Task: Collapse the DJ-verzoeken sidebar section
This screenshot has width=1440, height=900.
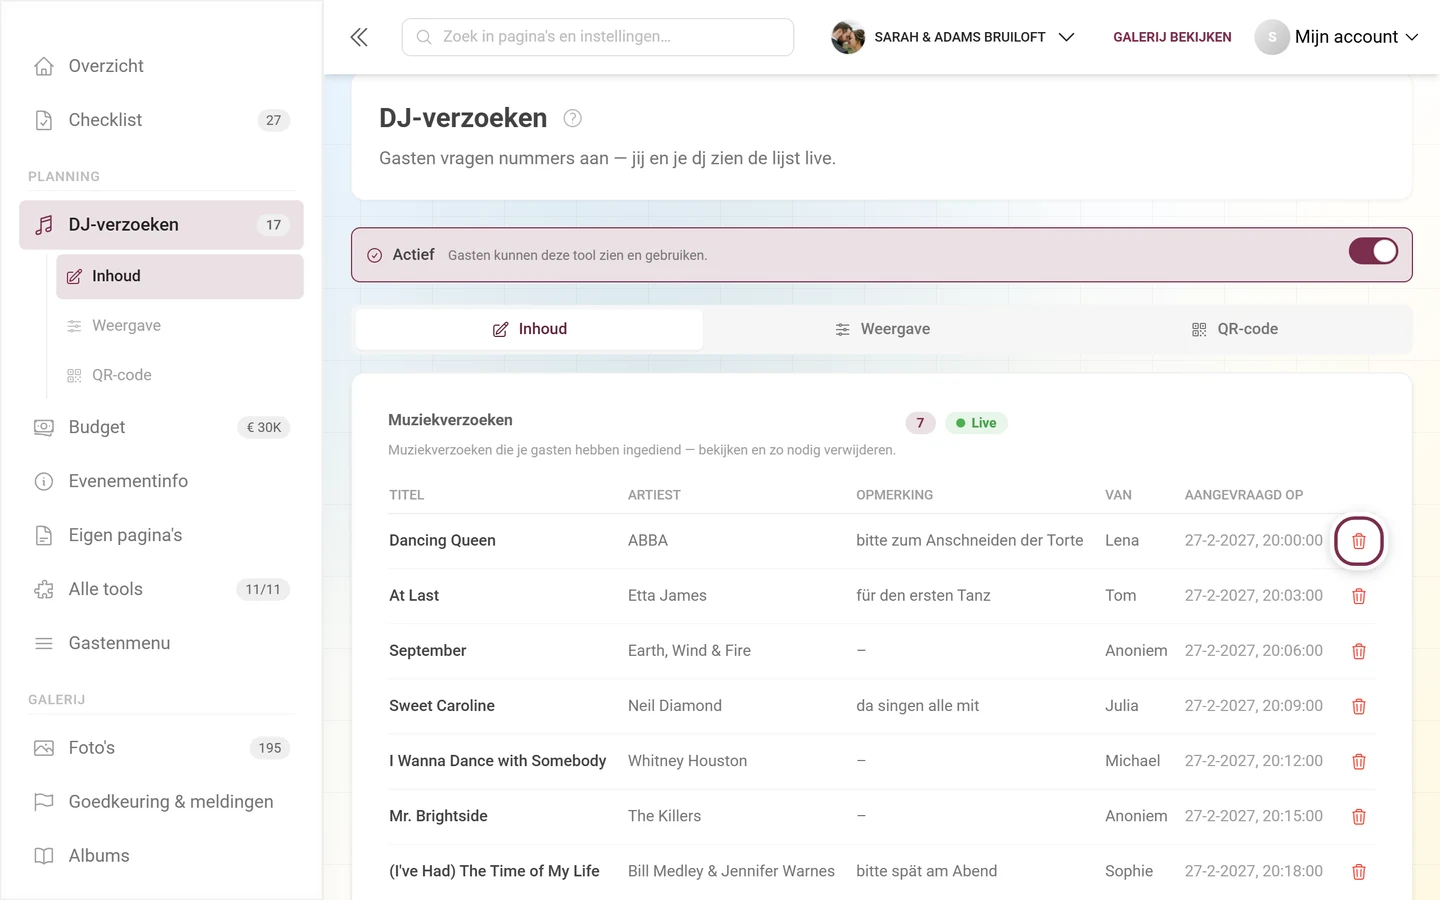Action: point(161,225)
